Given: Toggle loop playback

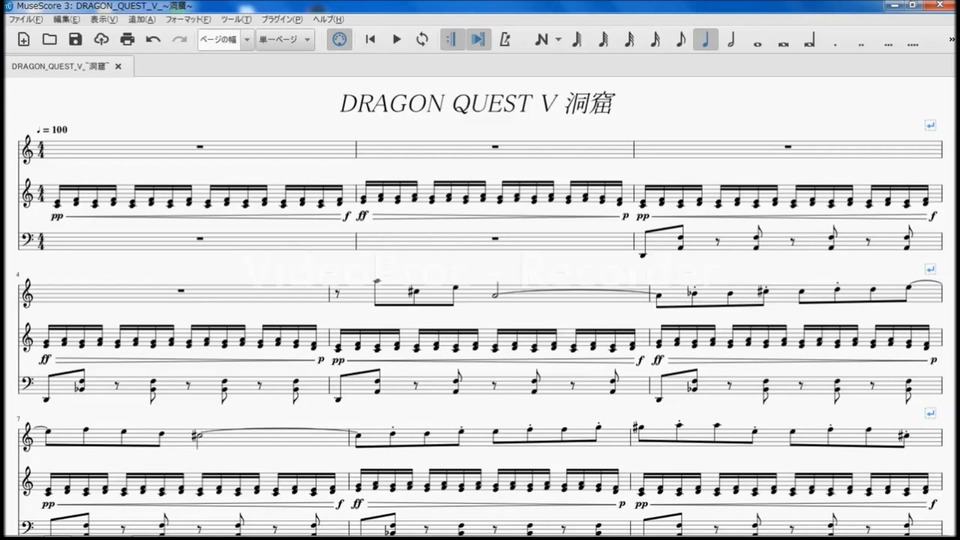Looking at the screenshot, I should 422,40.
